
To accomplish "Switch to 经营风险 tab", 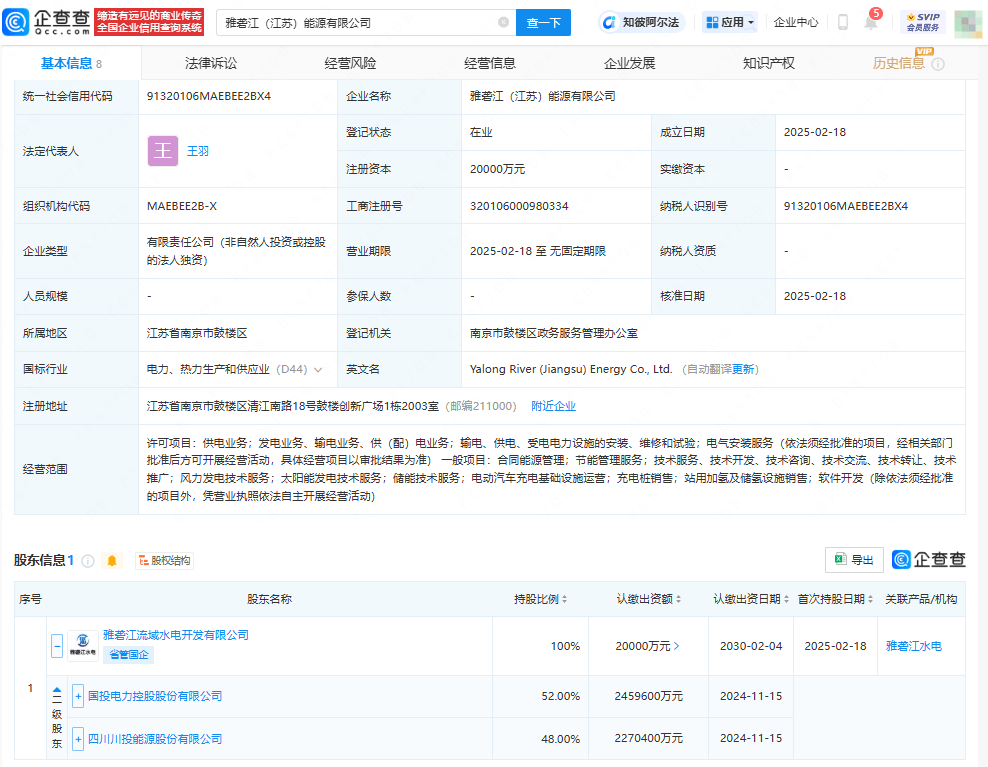I will [350, 63].
